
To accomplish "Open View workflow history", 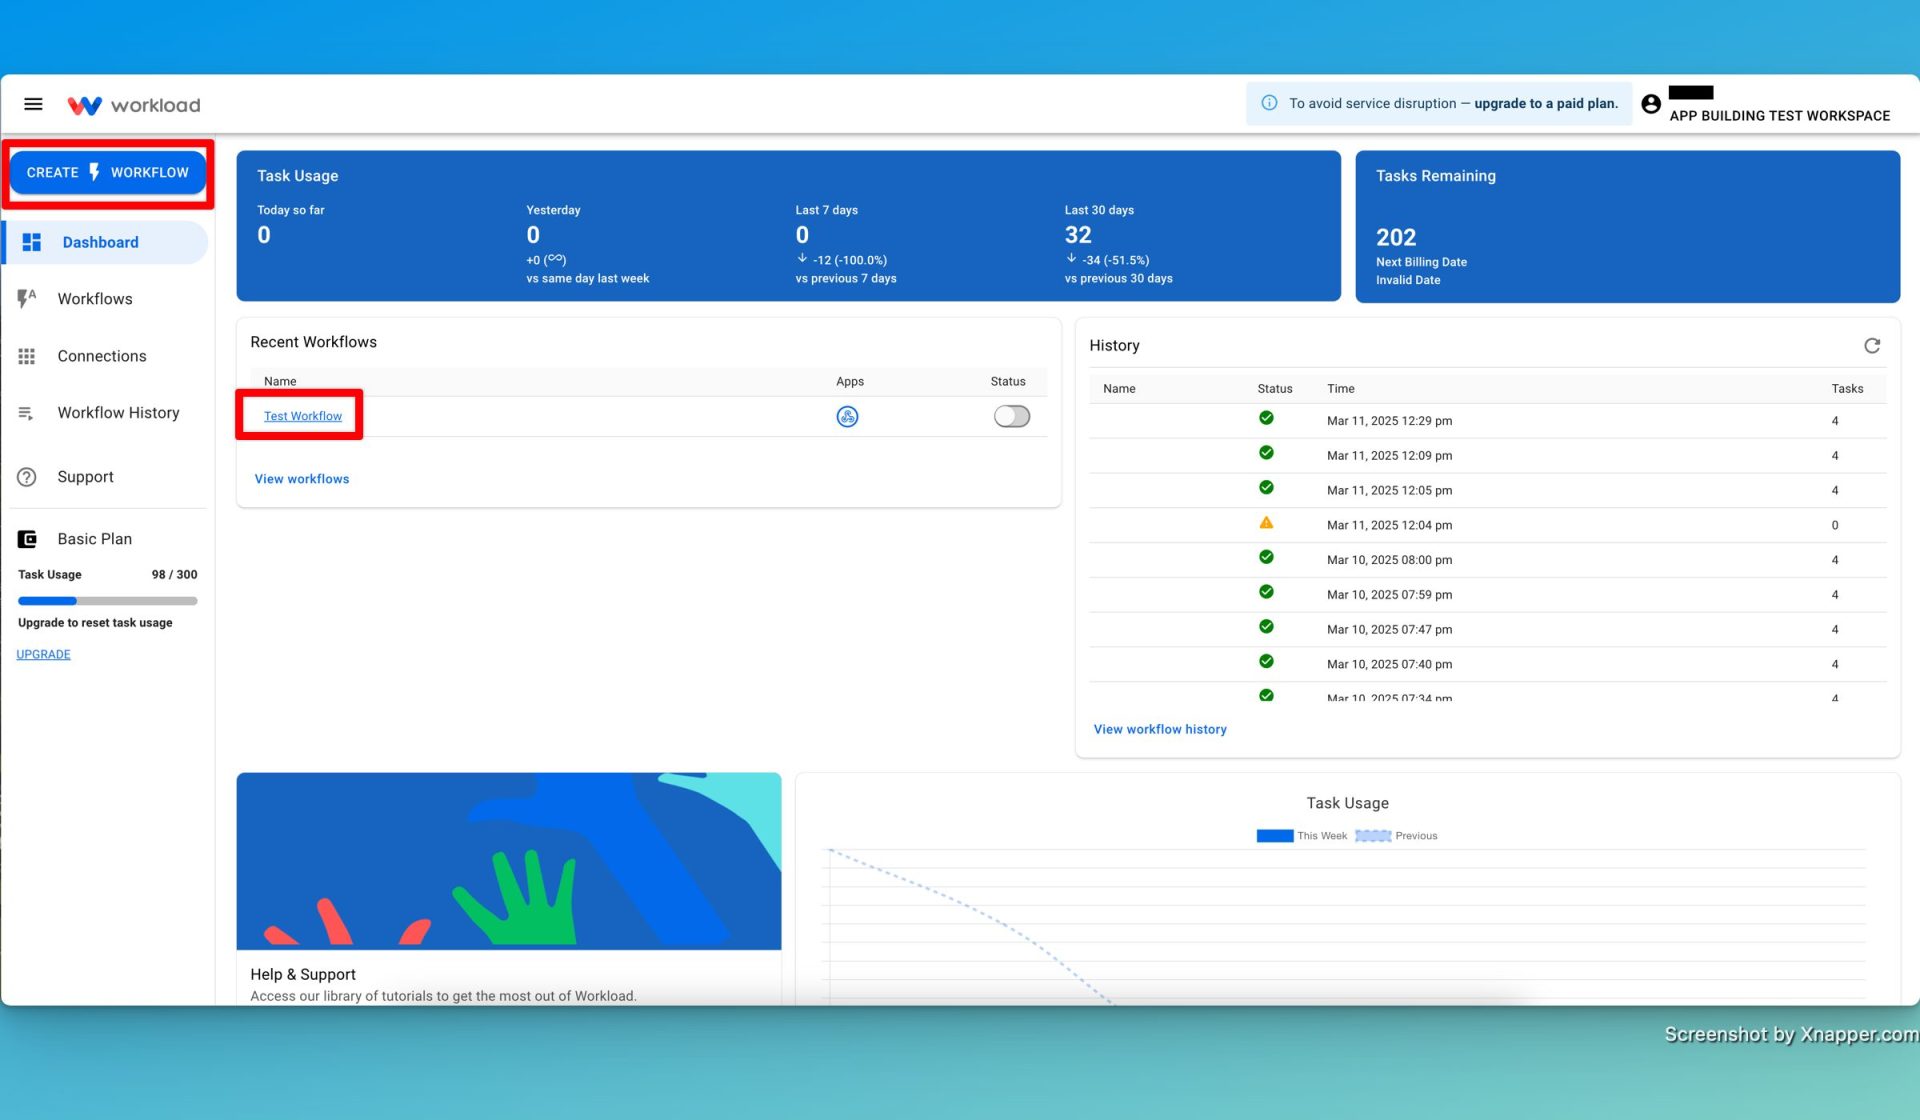I will (x=1159, y=729).
